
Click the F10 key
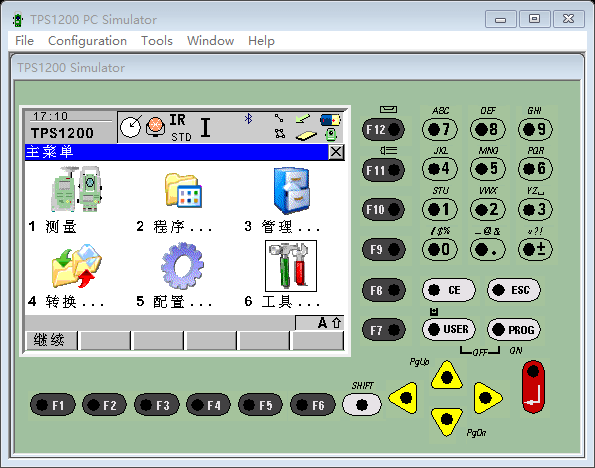tap(383, 209)
